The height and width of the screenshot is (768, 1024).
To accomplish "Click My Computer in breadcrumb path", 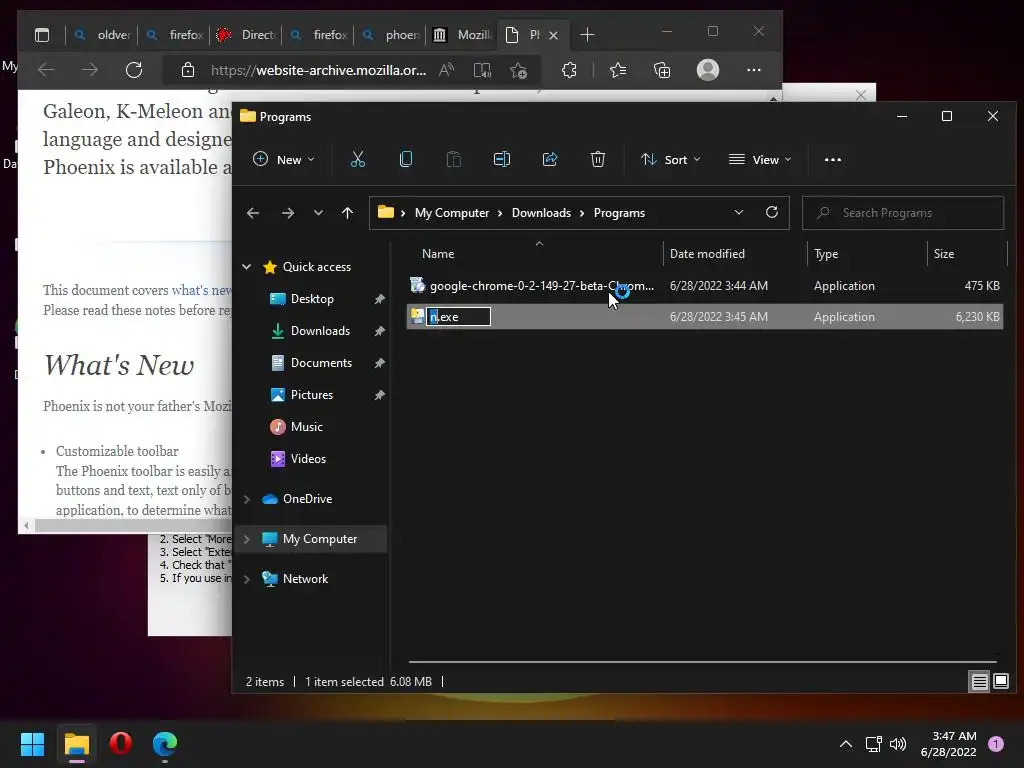I will click(452, 213).
